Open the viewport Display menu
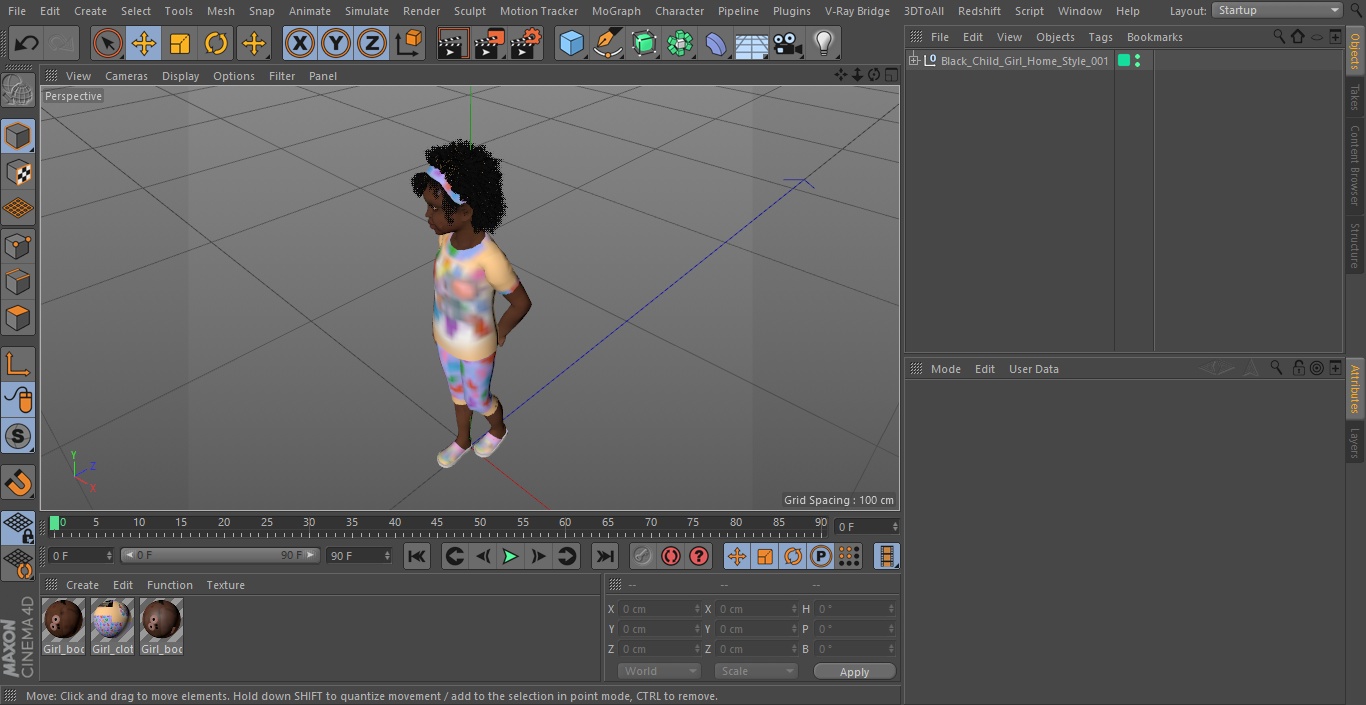1366x705 pixels. (180, 76)
